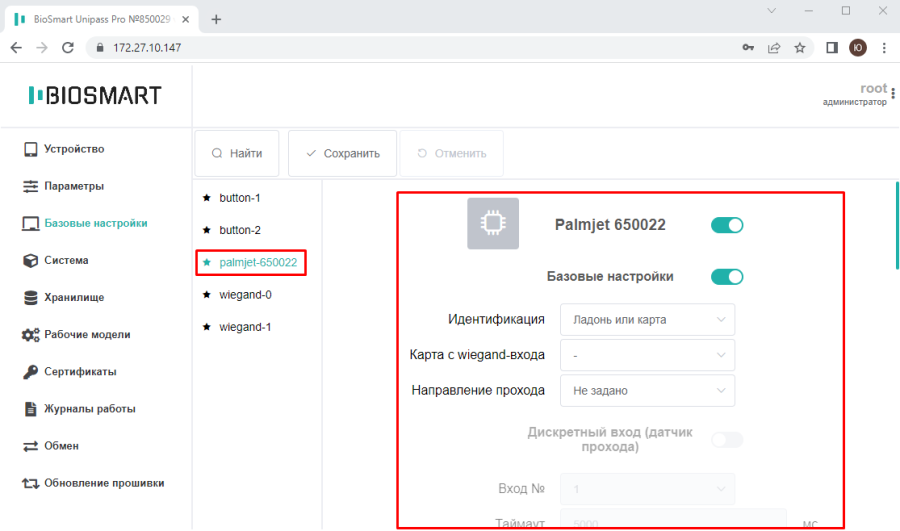900x531 pixels.
Task: Click the star icon beside button-2
Action: (x=207, y=230)
